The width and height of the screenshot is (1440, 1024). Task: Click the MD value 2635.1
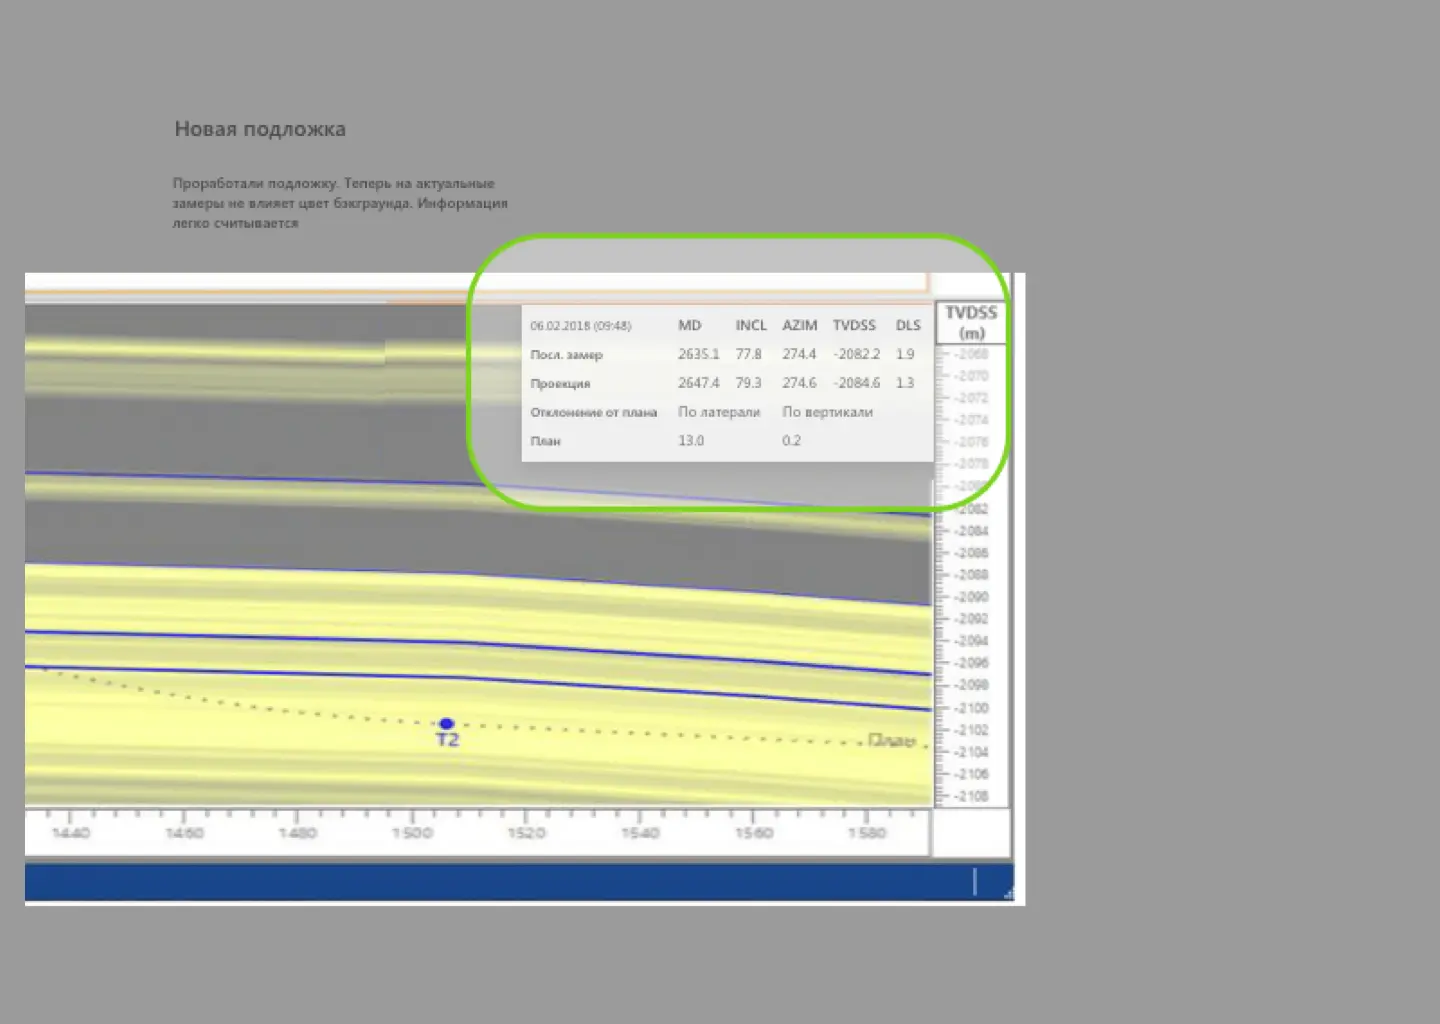tap(698, 354)
